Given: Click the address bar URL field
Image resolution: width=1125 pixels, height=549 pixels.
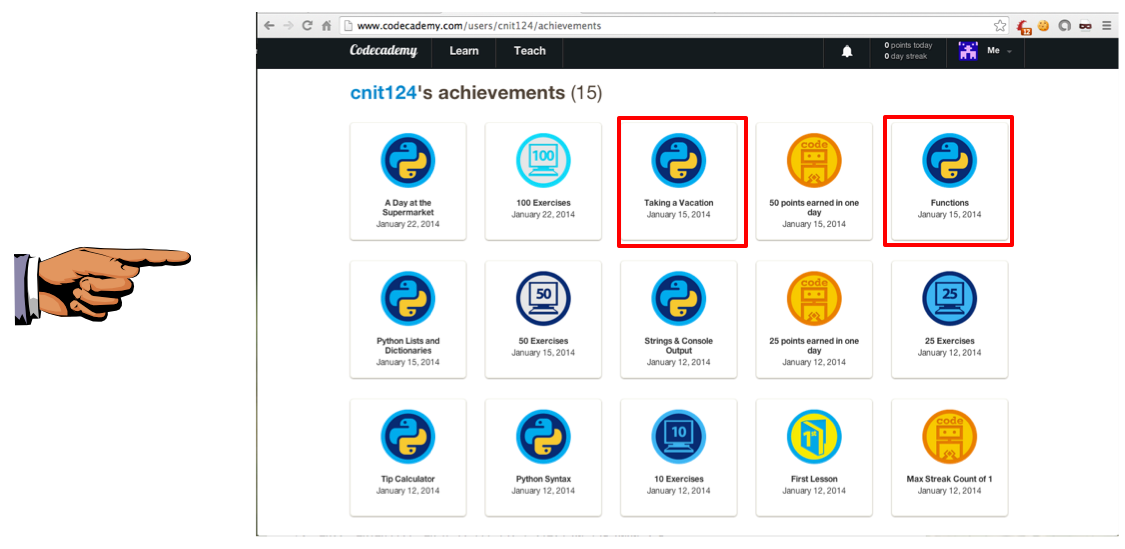Looking at the screenshot, I should pyautogui.click(x=674, y=26).
